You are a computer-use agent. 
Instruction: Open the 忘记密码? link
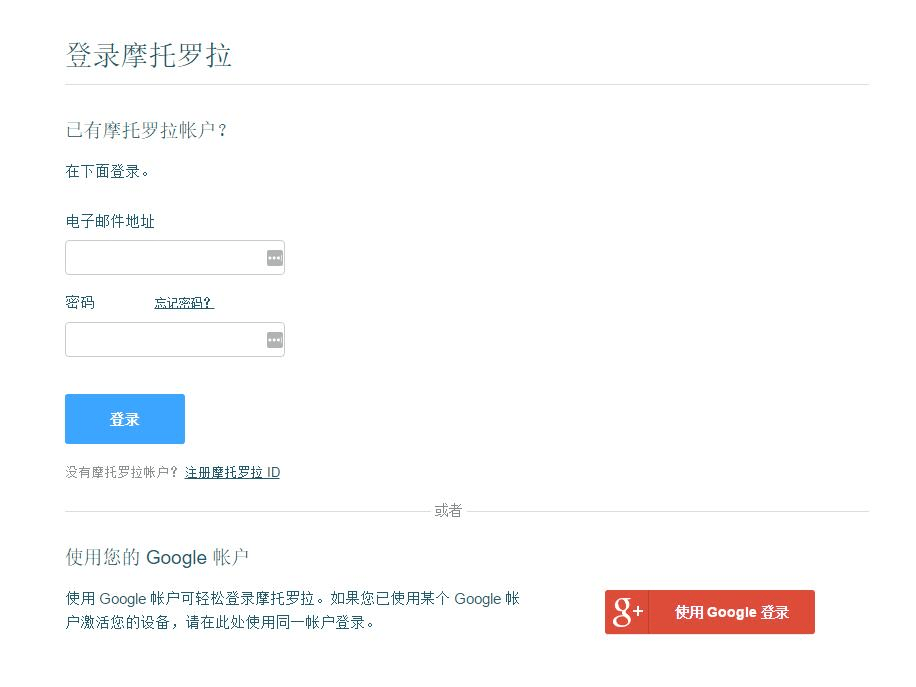(183, 302)
